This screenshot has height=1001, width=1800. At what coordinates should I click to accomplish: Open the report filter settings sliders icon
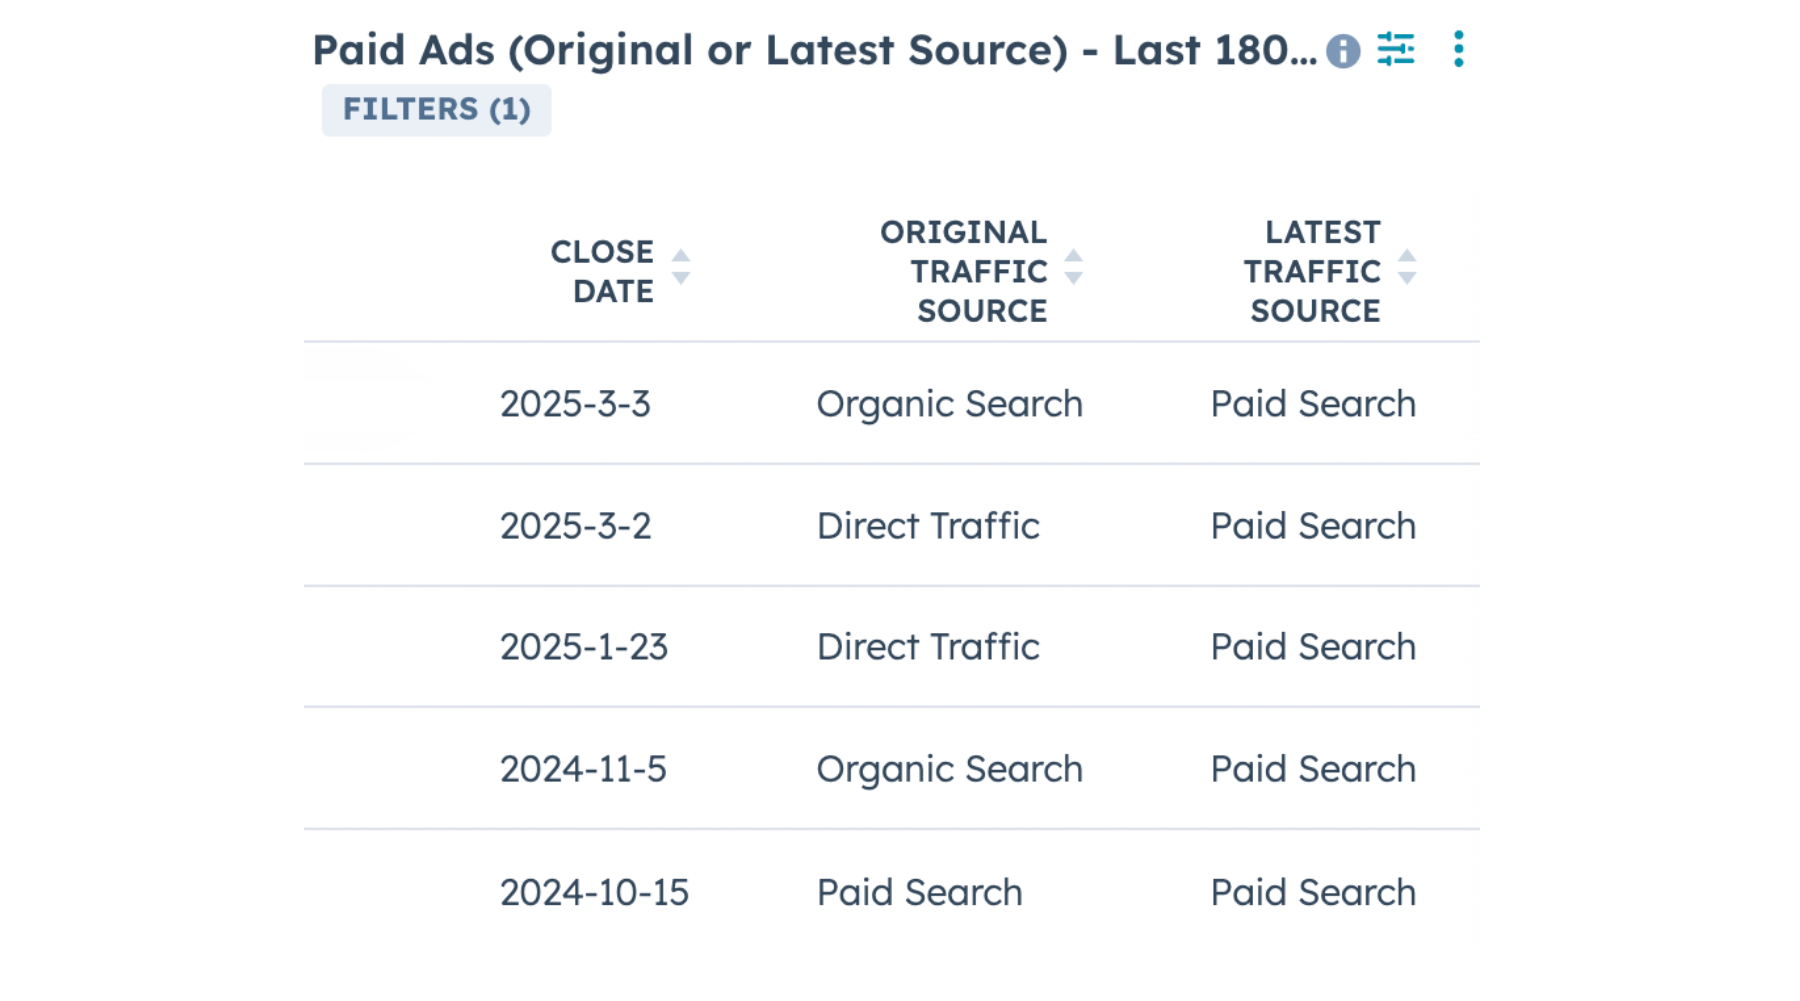click(1395, 48)
